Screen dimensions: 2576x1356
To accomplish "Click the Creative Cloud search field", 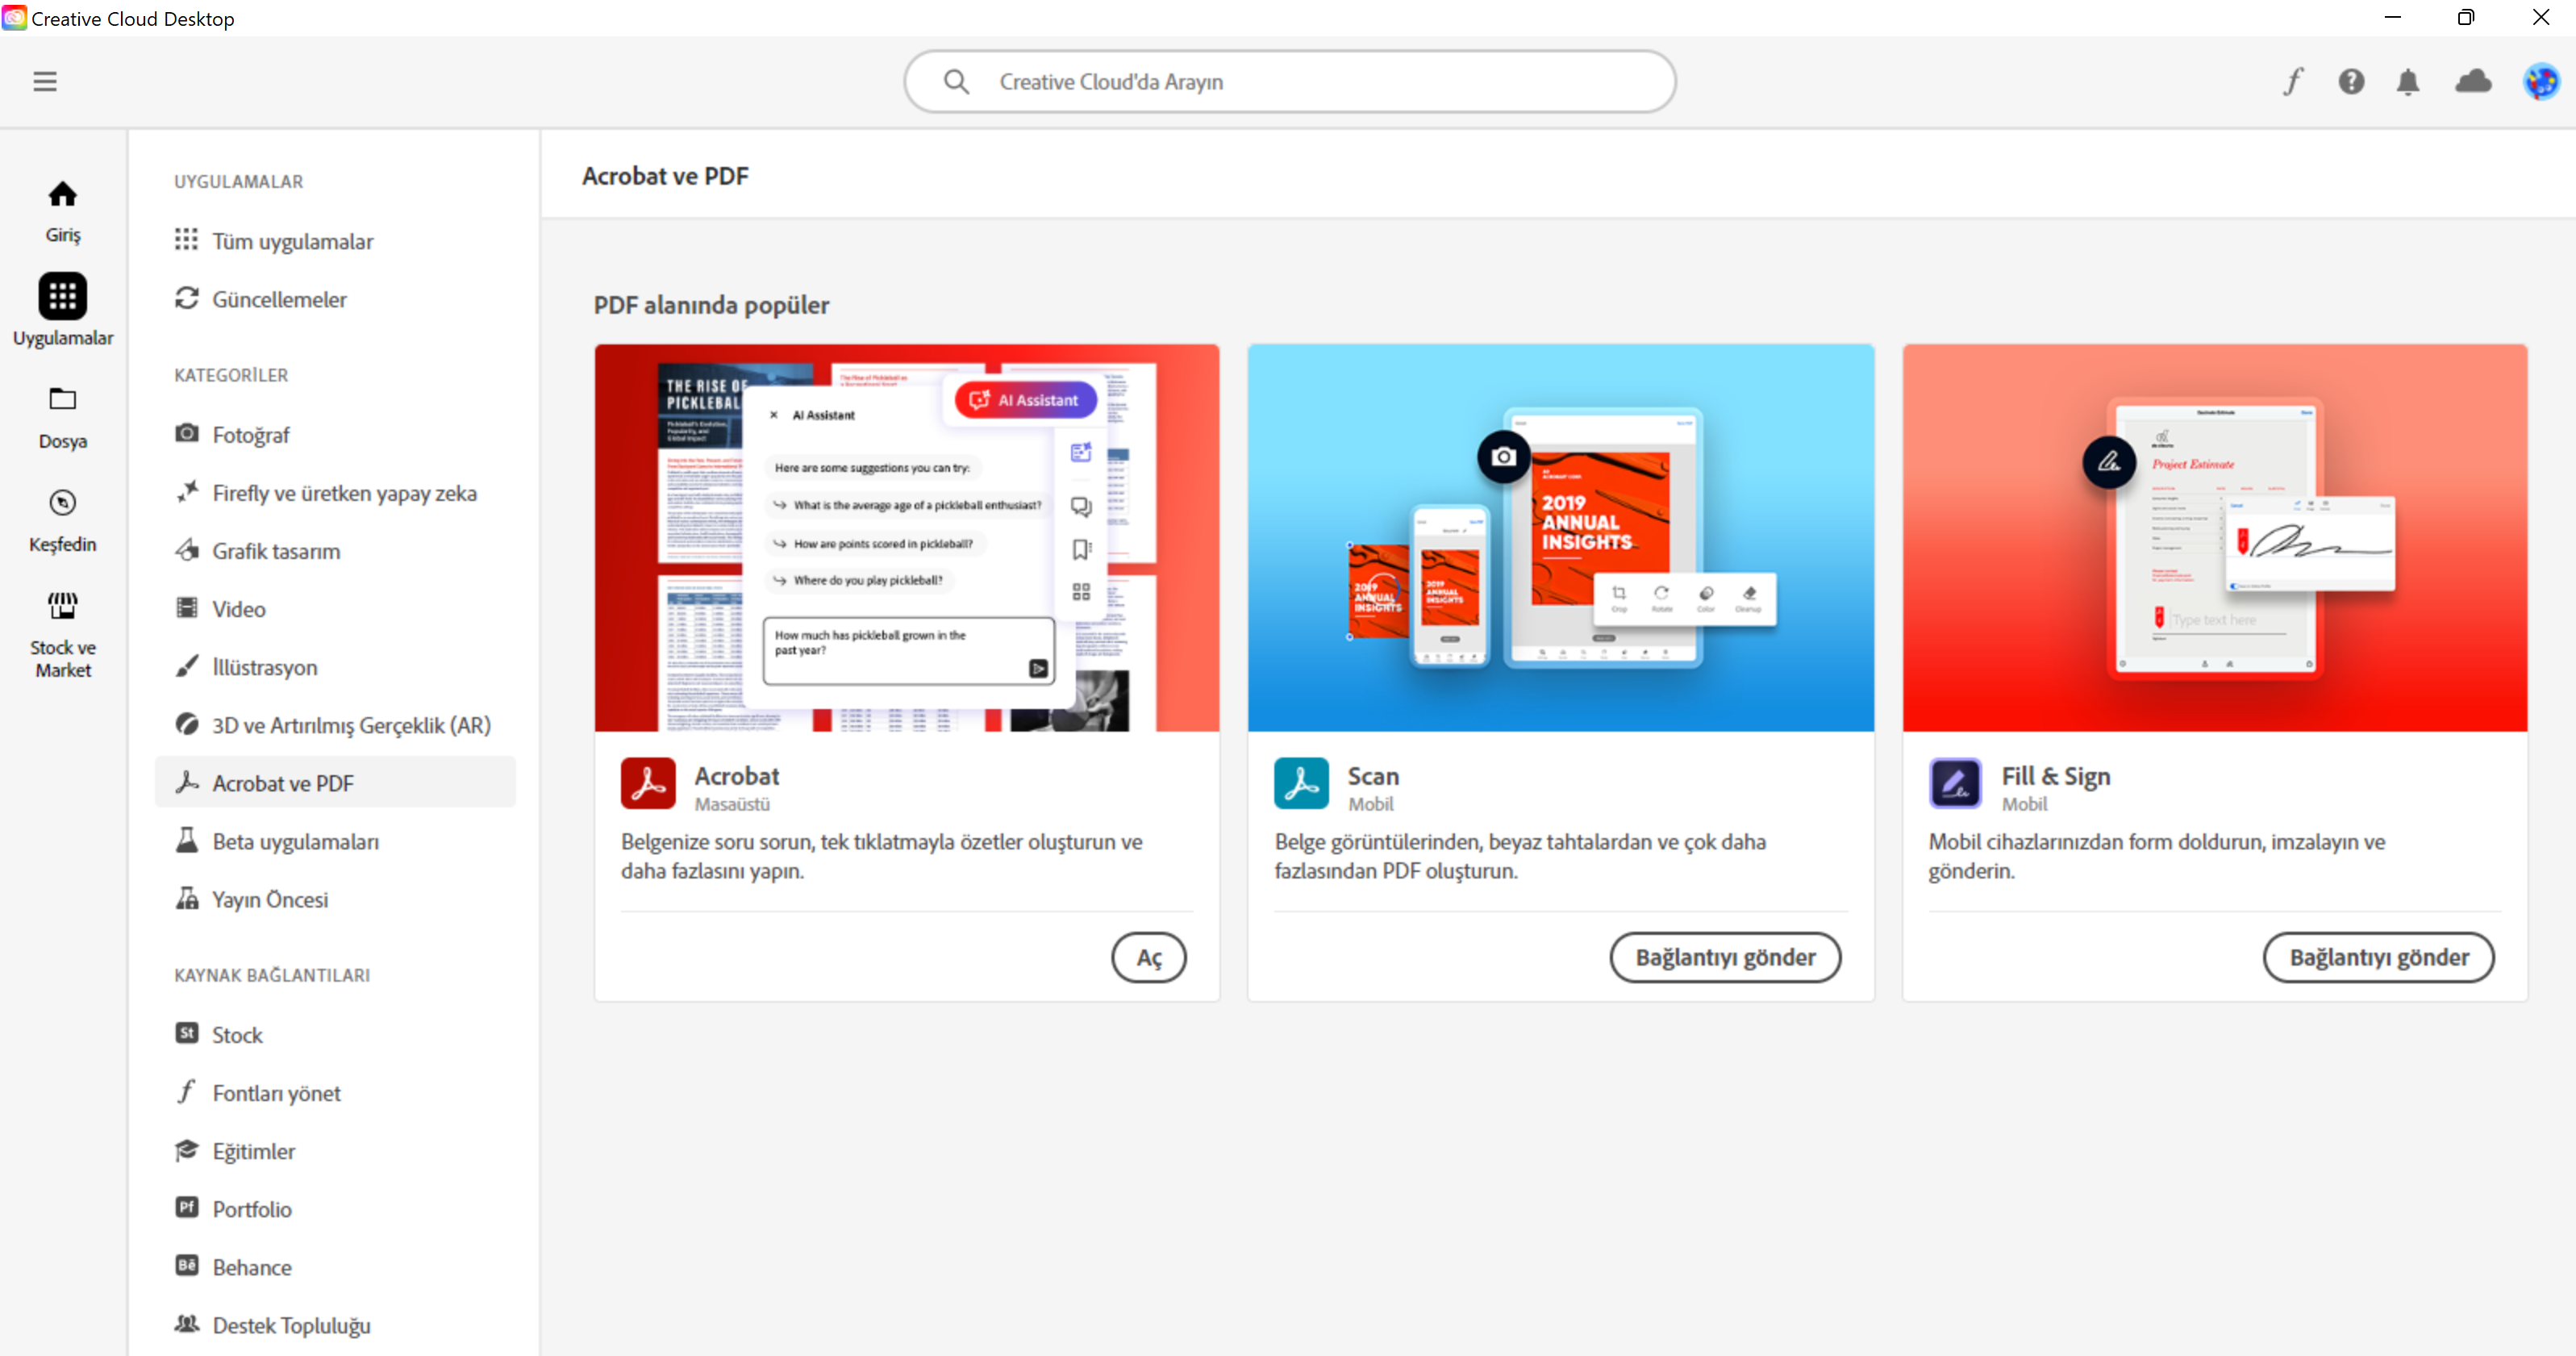I will click(1288, 82).
